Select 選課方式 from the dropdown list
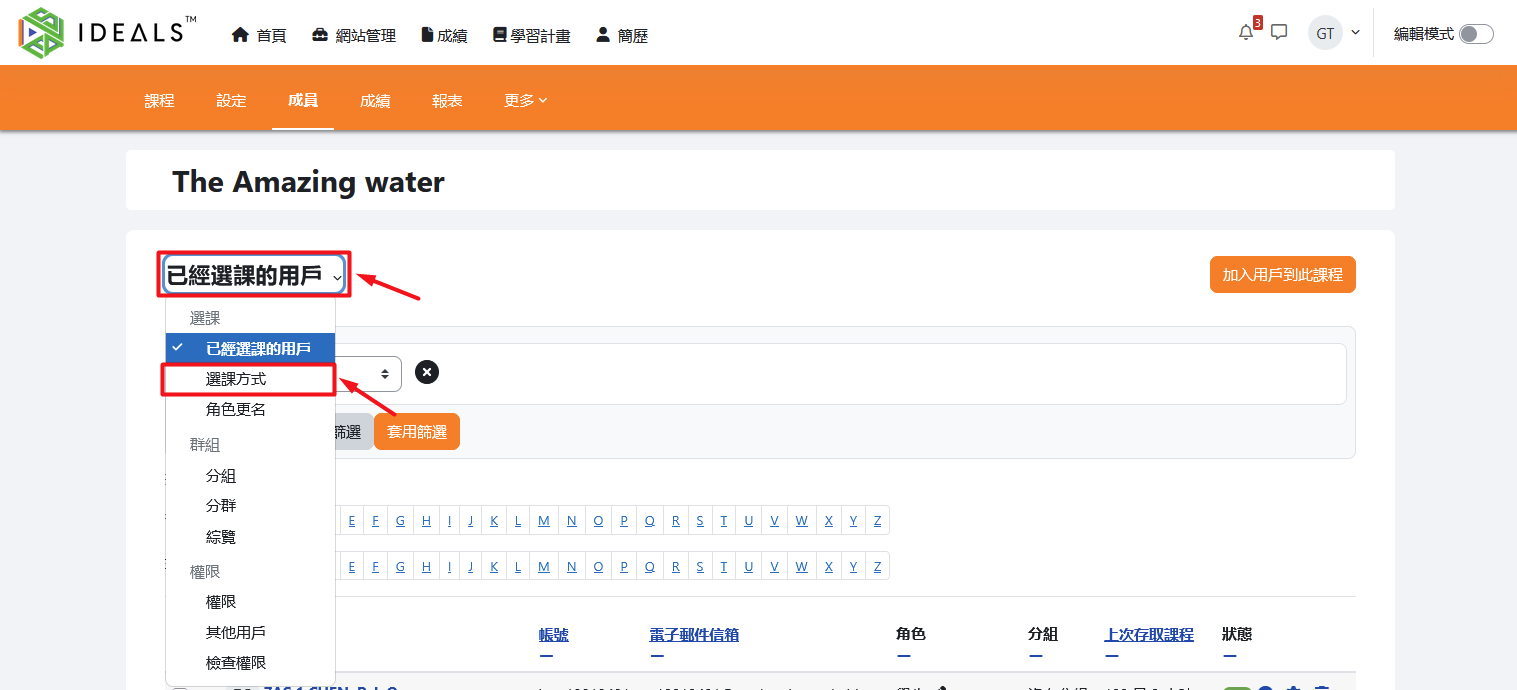The height and width of the screenshot is (690, 1517). 236,379
